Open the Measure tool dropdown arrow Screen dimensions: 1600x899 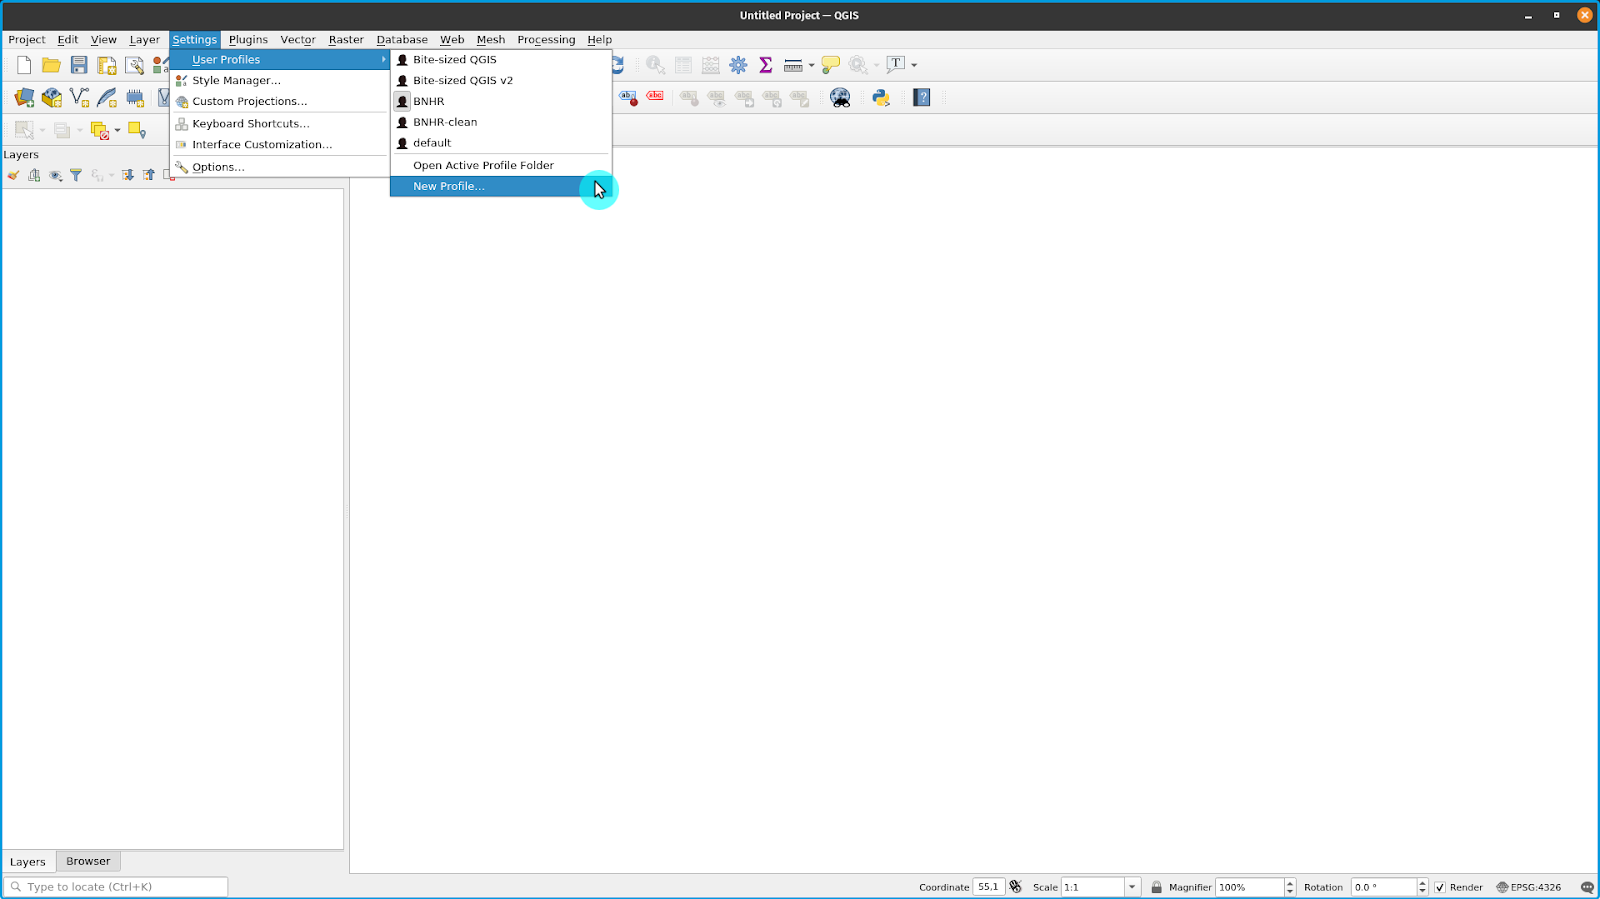[x=811, y=65]
